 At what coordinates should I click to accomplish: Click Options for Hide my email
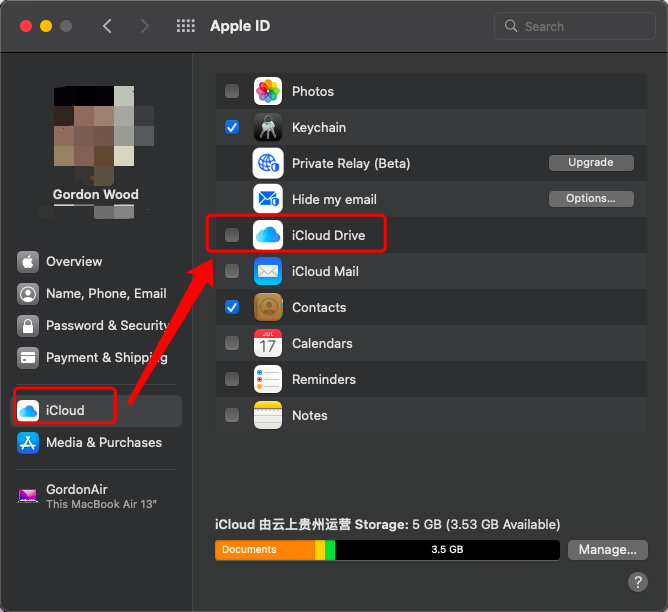click(591, 198)
